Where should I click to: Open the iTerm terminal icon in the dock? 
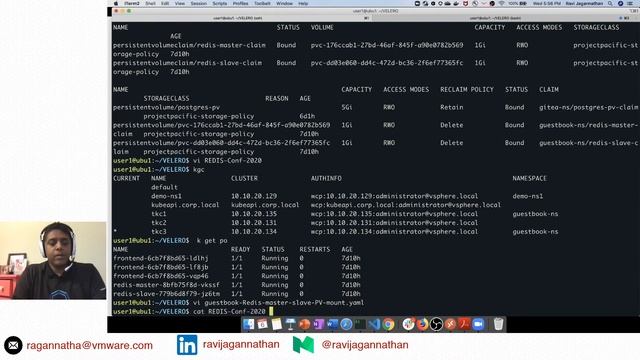(360, 324)
